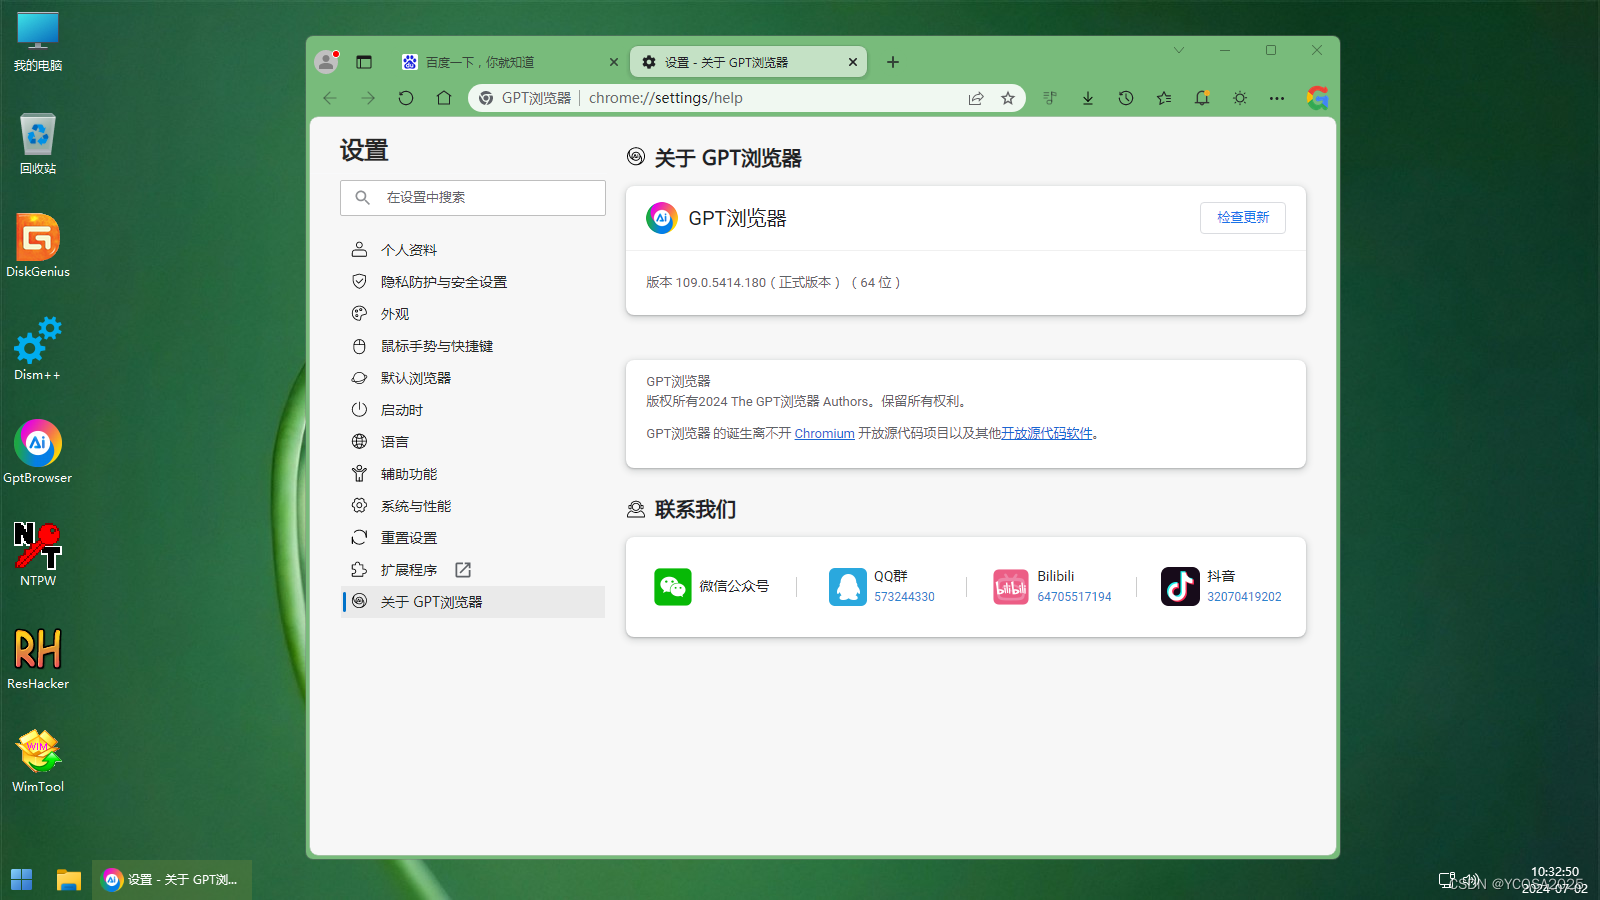1600x900 pixels.
Task: Launch NTPW from desktop
Action: [x=38, y=555]
